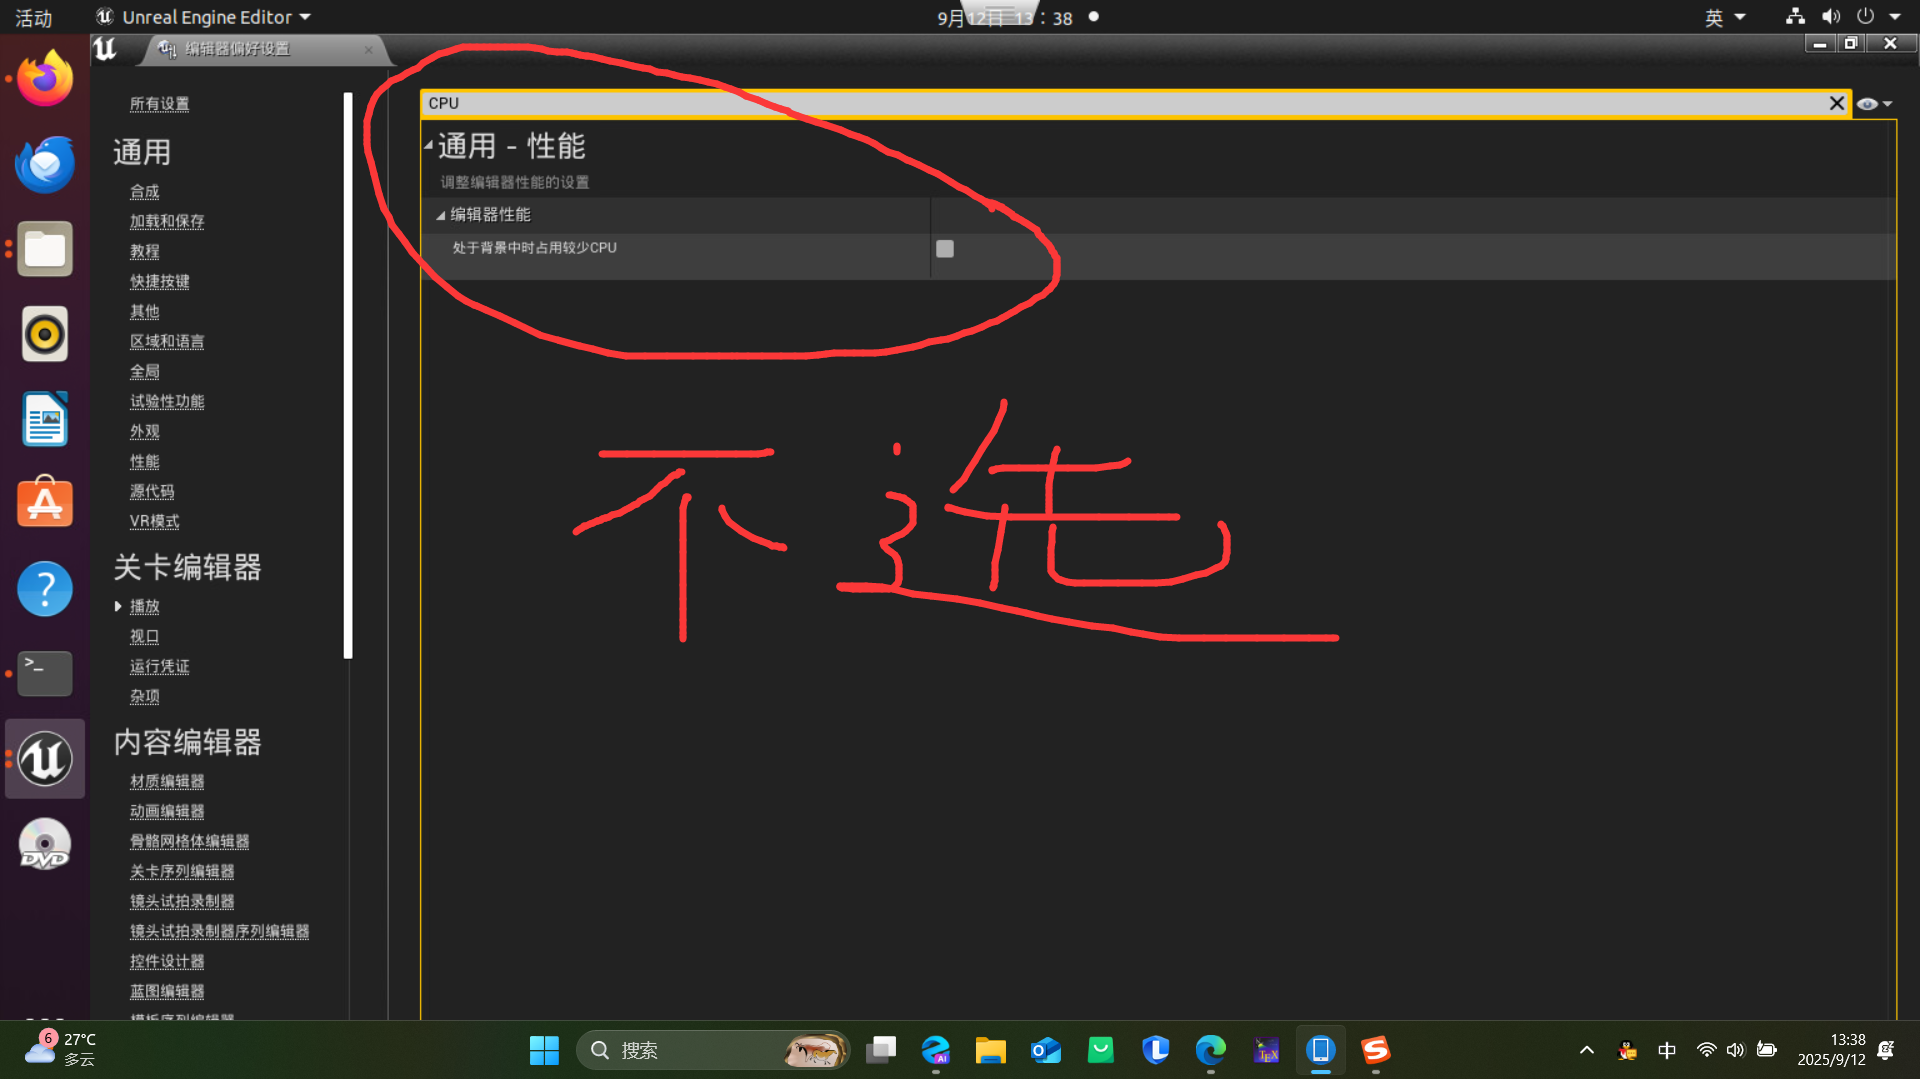1920x1079 pixels.
Task: Open the 区域和语言 settings link
Action: (x=166, y=341)
